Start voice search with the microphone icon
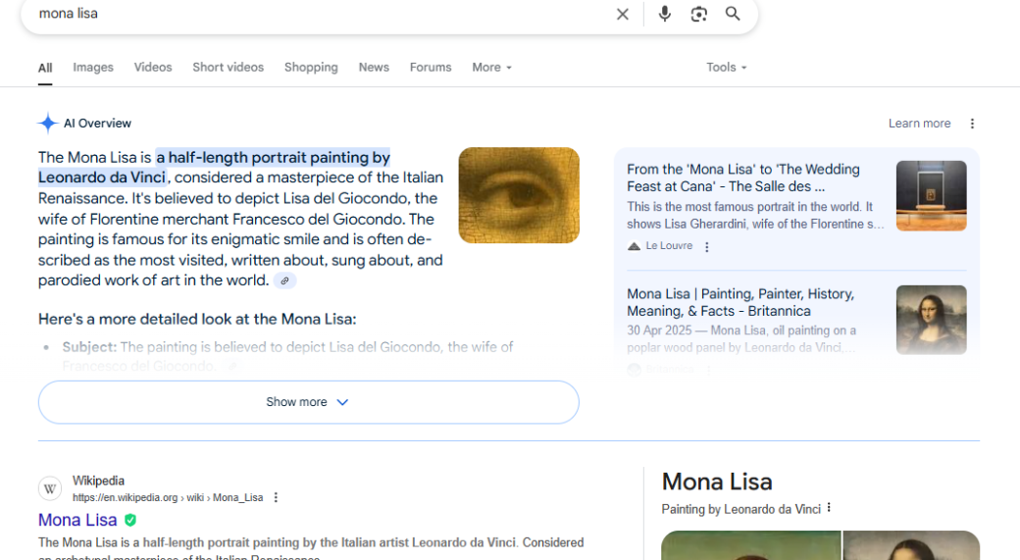The image size is (1020, 560). coord(664,14)
